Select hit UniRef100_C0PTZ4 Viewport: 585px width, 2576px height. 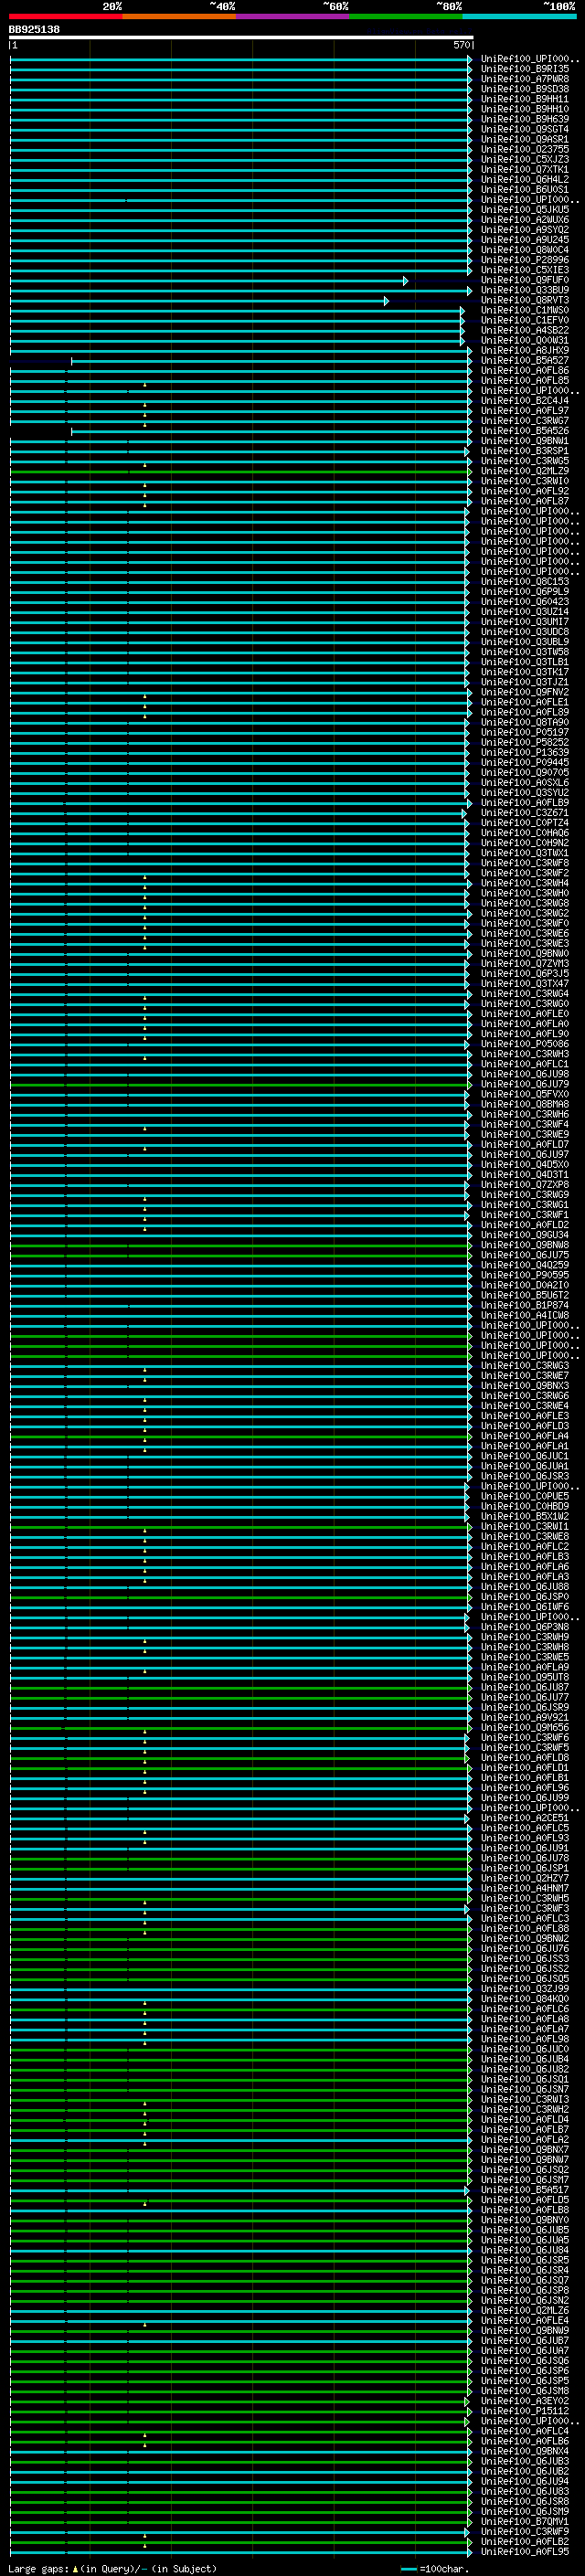[x=525, y=823]
